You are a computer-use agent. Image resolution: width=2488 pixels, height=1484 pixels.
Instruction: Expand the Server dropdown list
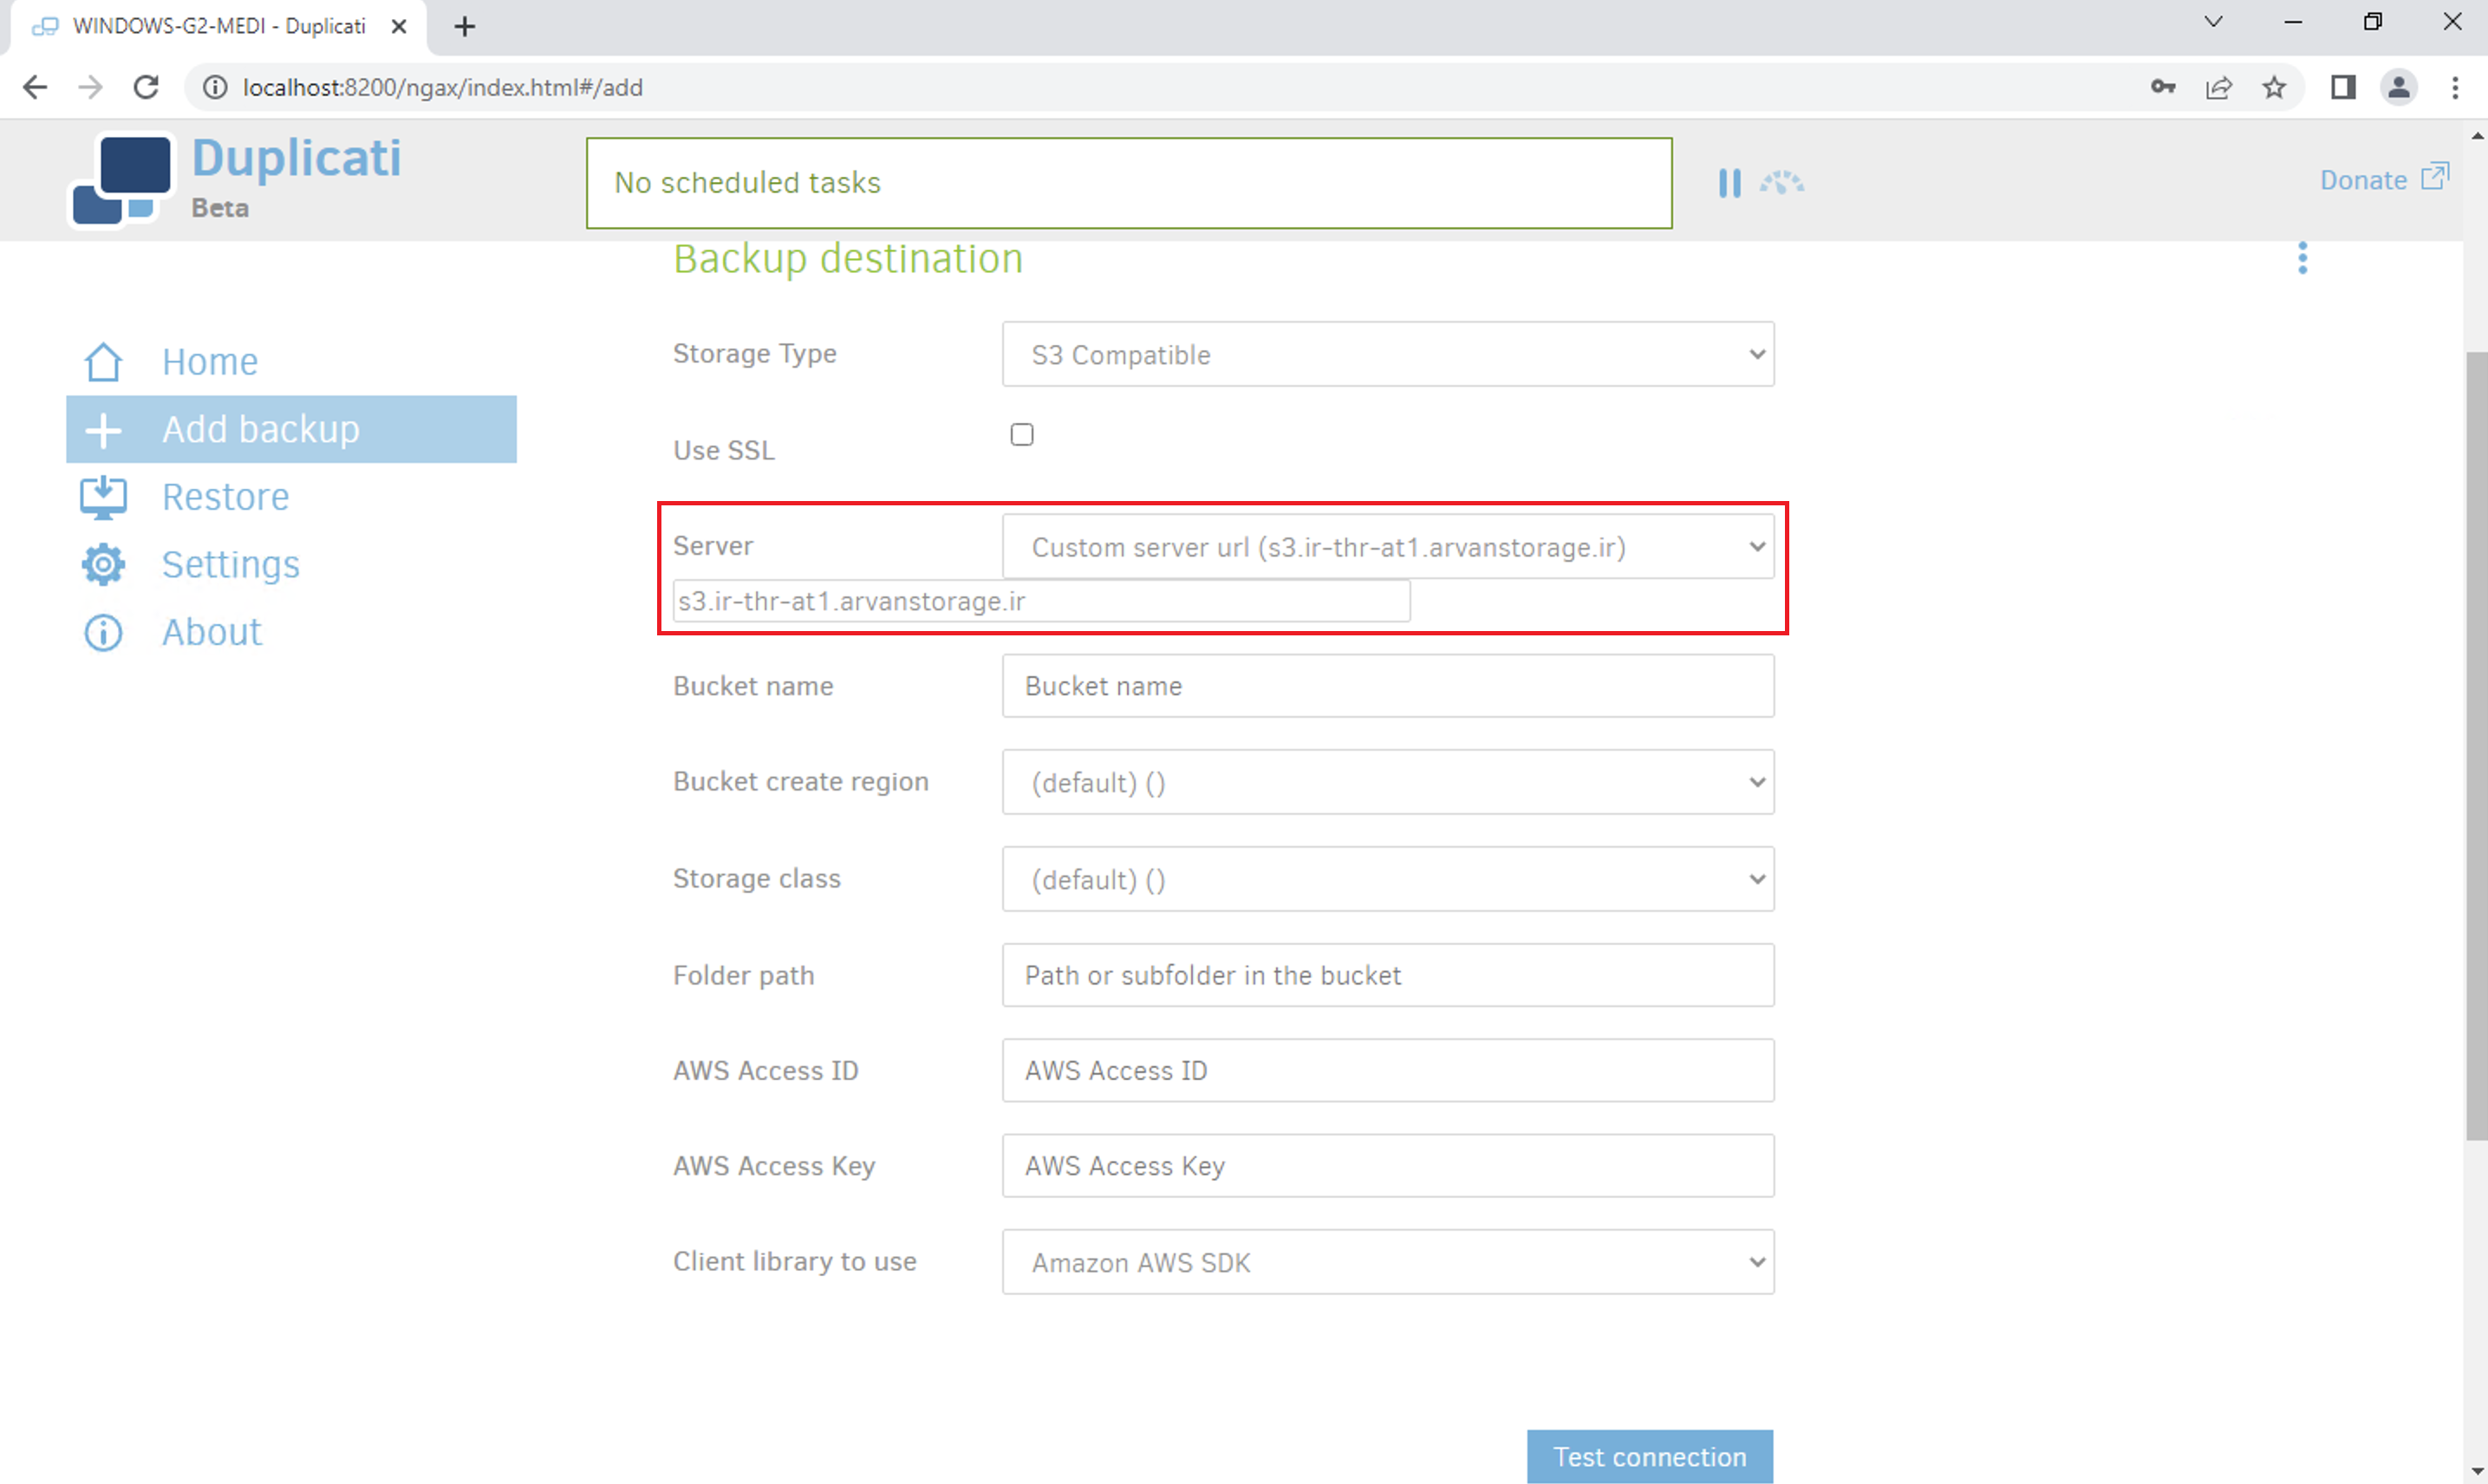click(x=1387, y=547)
